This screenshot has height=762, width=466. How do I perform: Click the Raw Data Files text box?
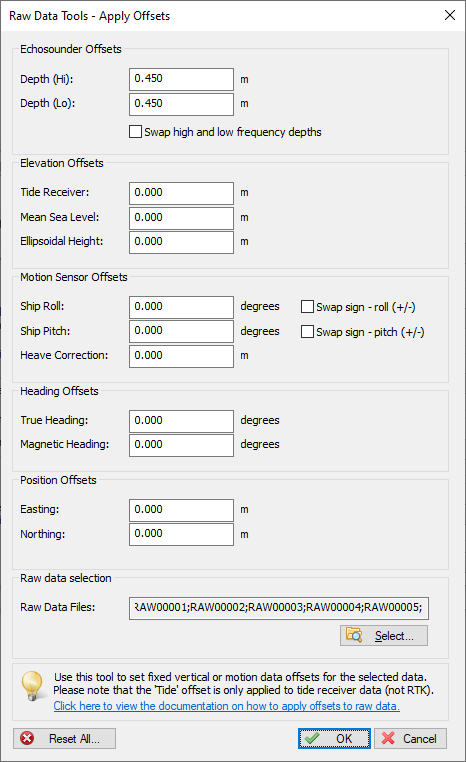pos(279,608)
